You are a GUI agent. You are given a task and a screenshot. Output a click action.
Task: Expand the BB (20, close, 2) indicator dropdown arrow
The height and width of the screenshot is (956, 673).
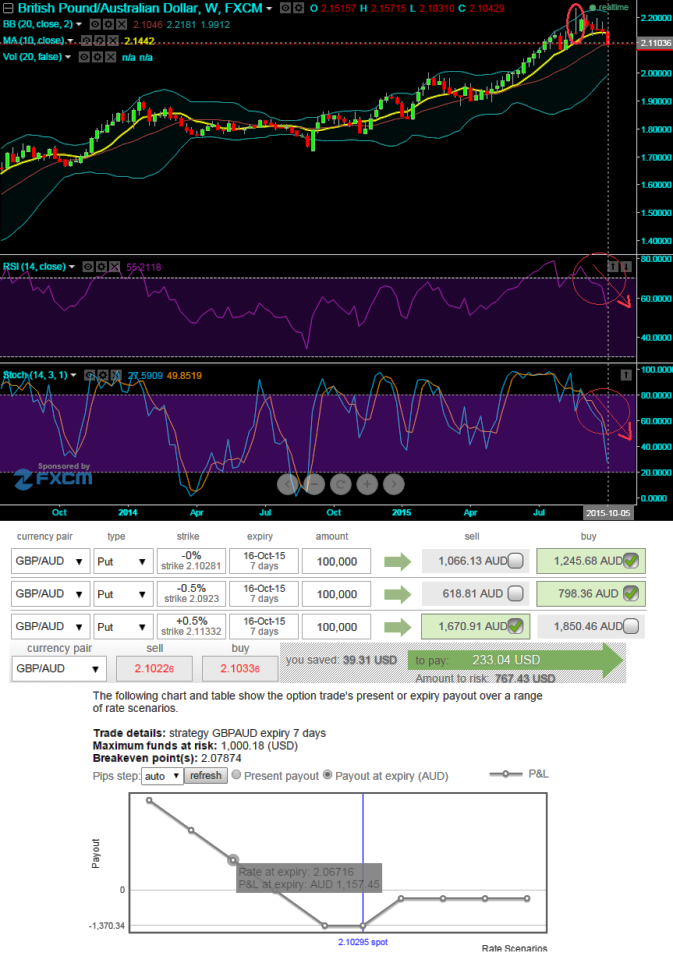coord(79,24)
